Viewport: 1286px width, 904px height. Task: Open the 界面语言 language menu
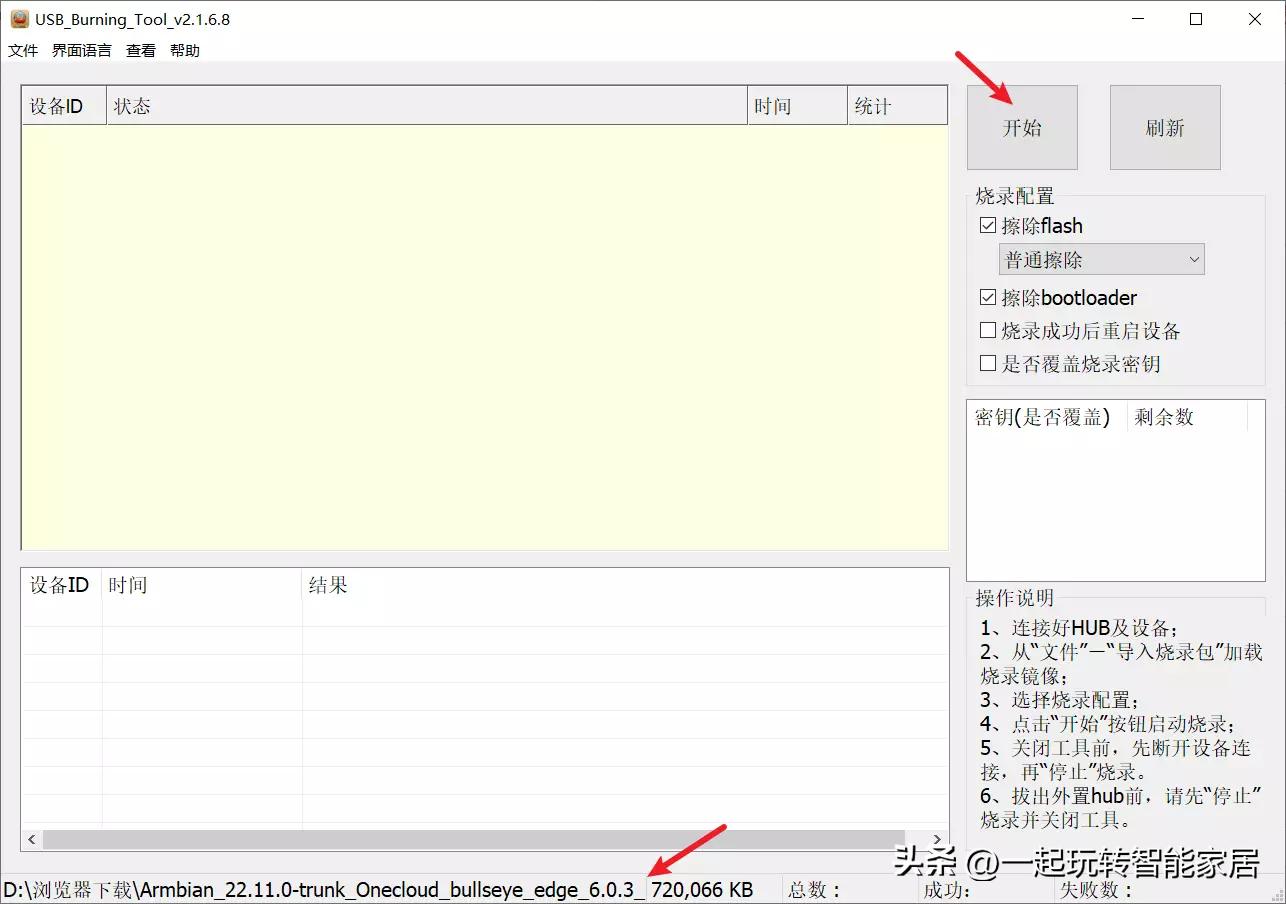point(81,50)
